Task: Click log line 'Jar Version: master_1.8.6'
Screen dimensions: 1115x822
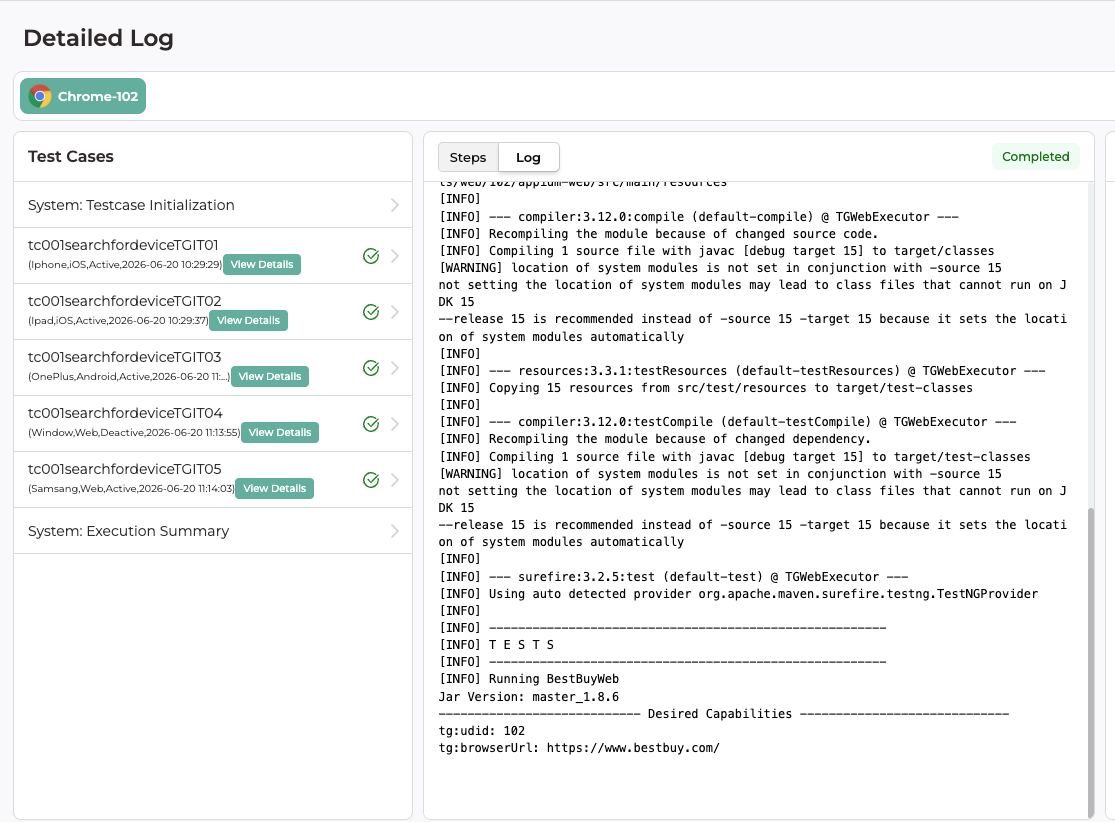Action: point(529,697)
